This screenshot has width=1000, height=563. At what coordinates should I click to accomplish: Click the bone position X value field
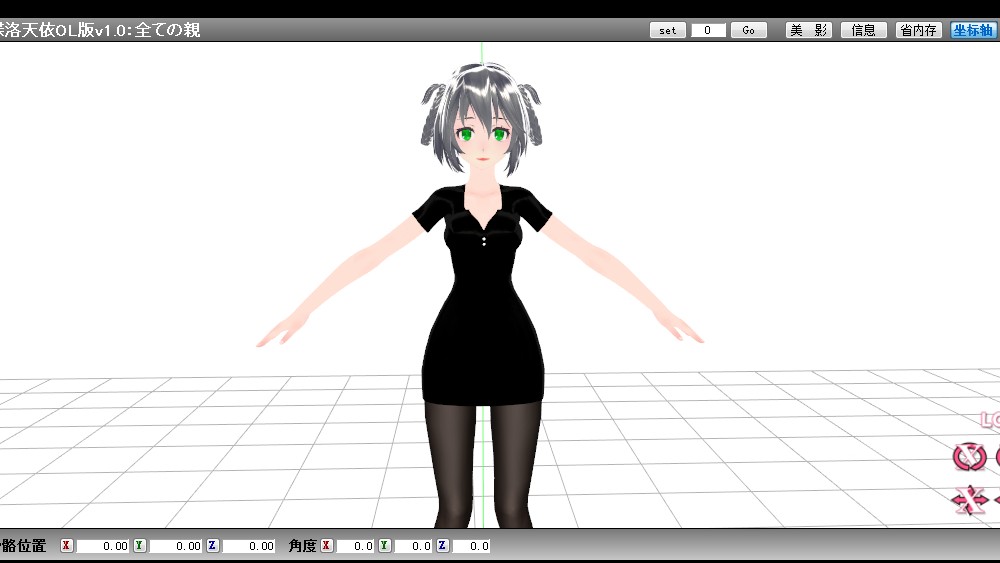coord(104,546)
